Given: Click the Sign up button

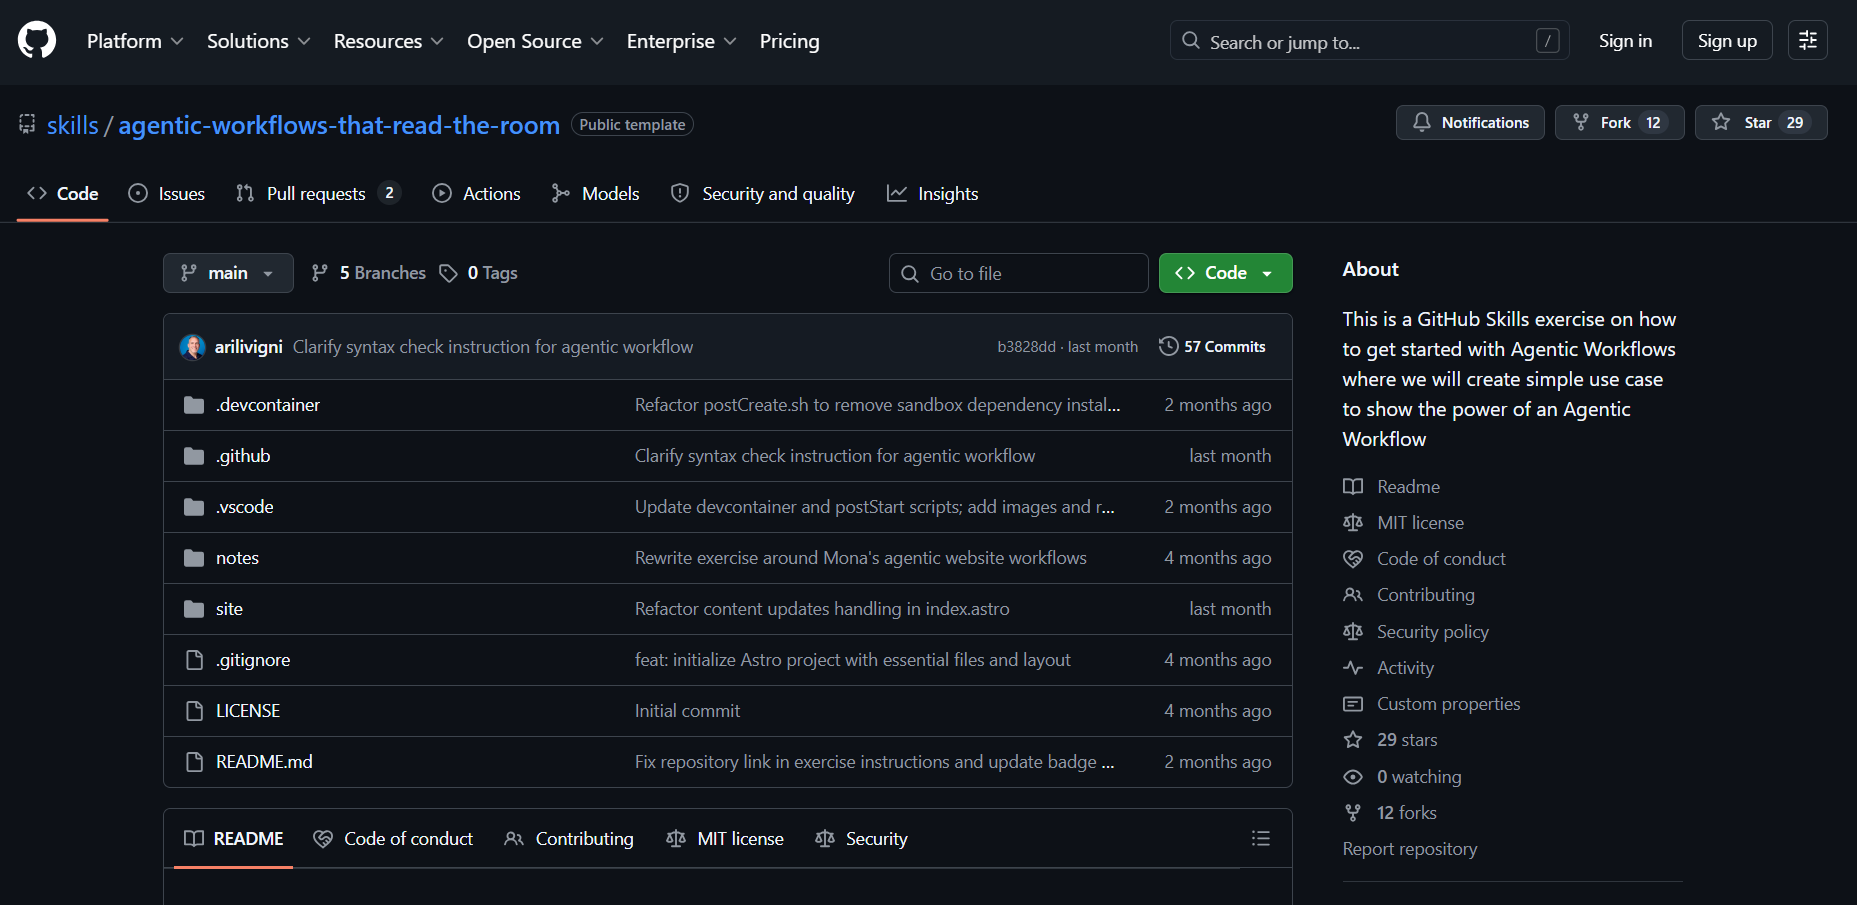Looking at the screenshot, I should pos(1727,41).
